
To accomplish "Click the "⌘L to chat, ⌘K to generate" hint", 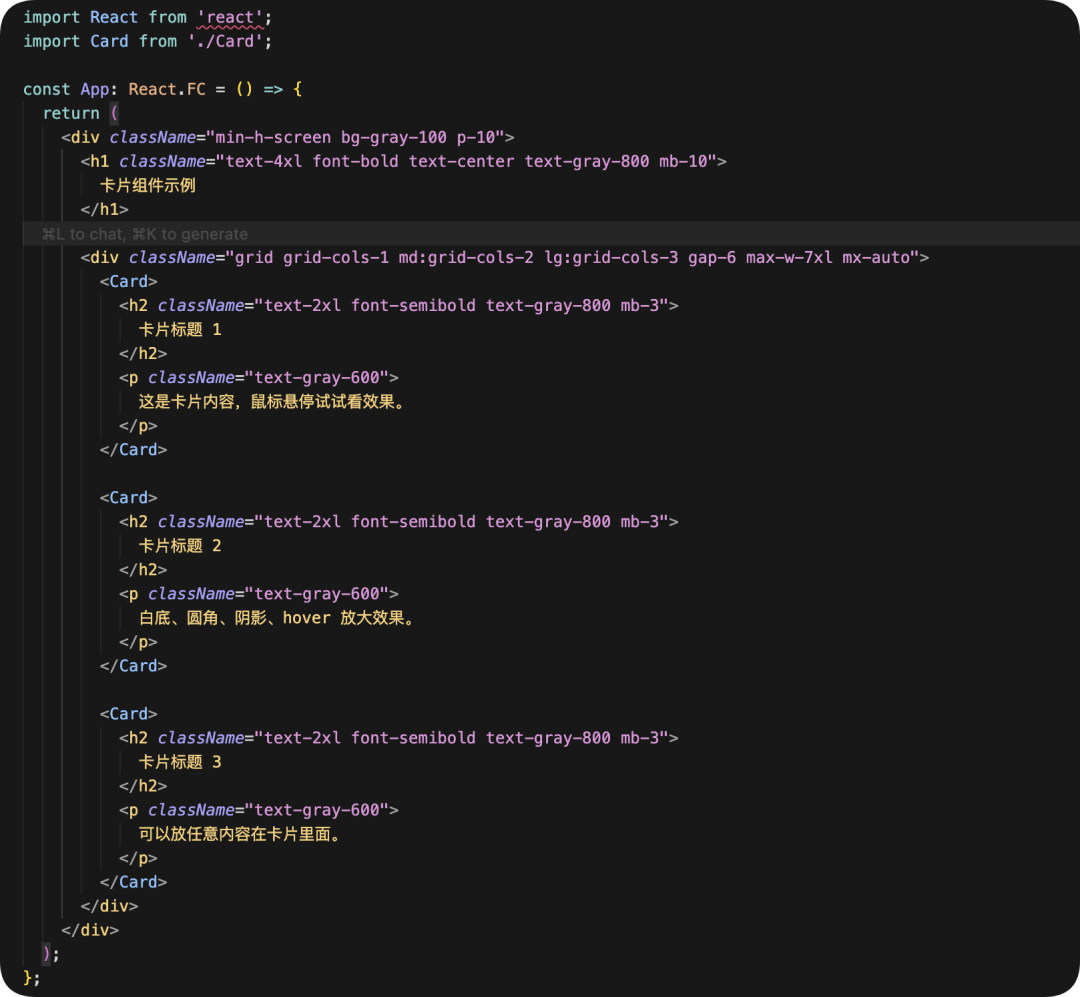I will (x=145, y=234).
